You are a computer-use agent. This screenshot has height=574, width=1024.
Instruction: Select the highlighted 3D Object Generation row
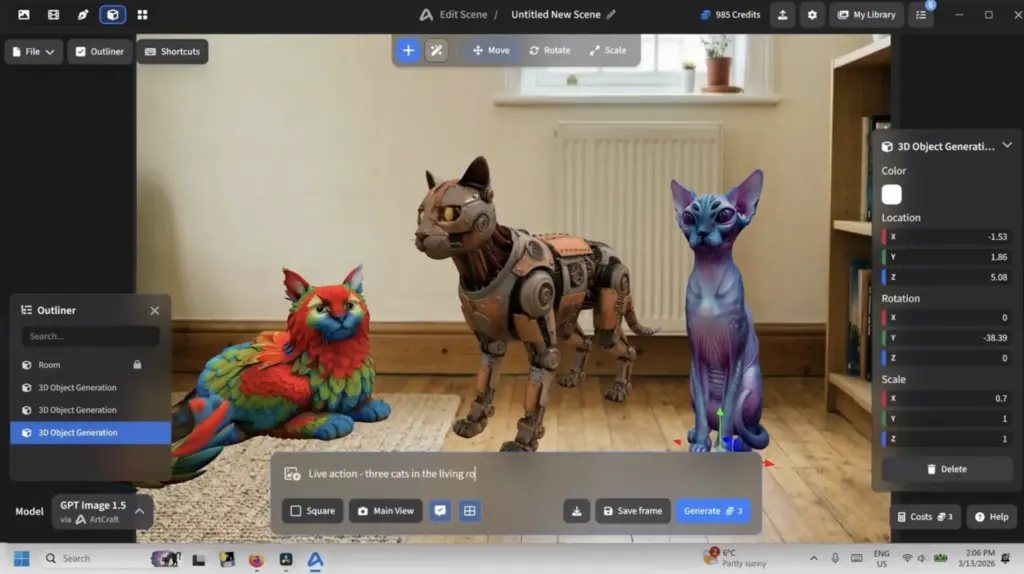point(91,433)
